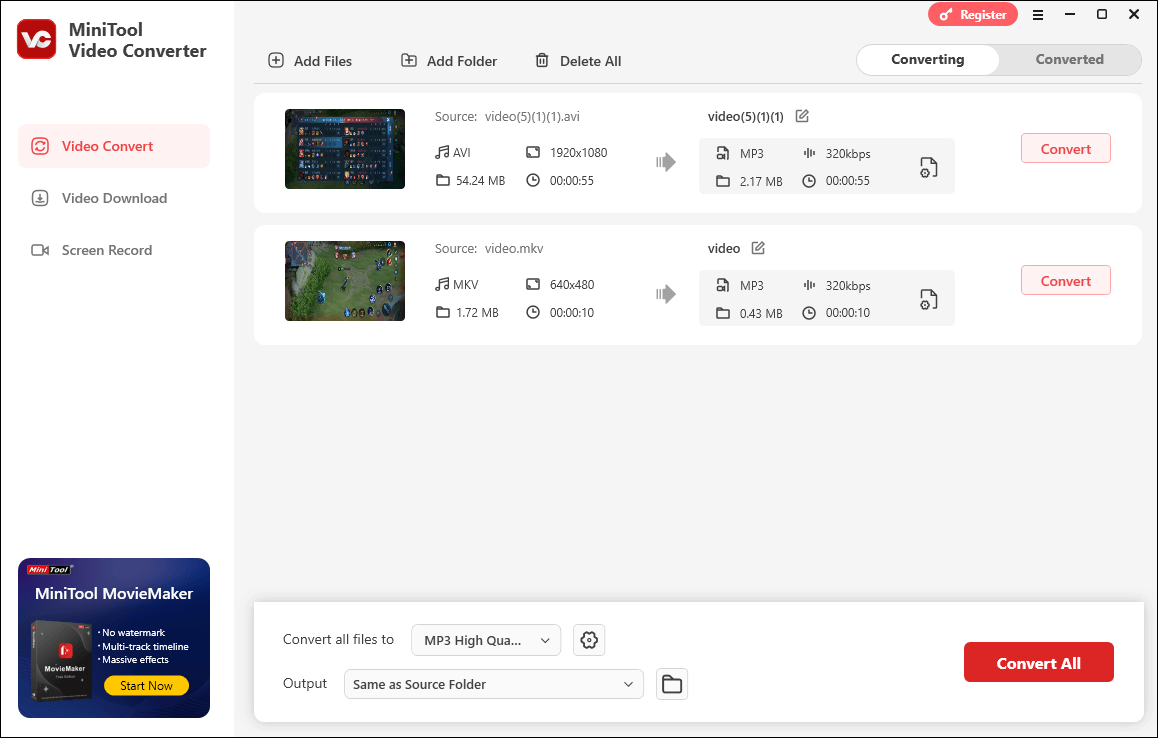Screen dimensions: 1158x738
Task: Click the conversion arrow in video.mkv row
Action: 666,294
